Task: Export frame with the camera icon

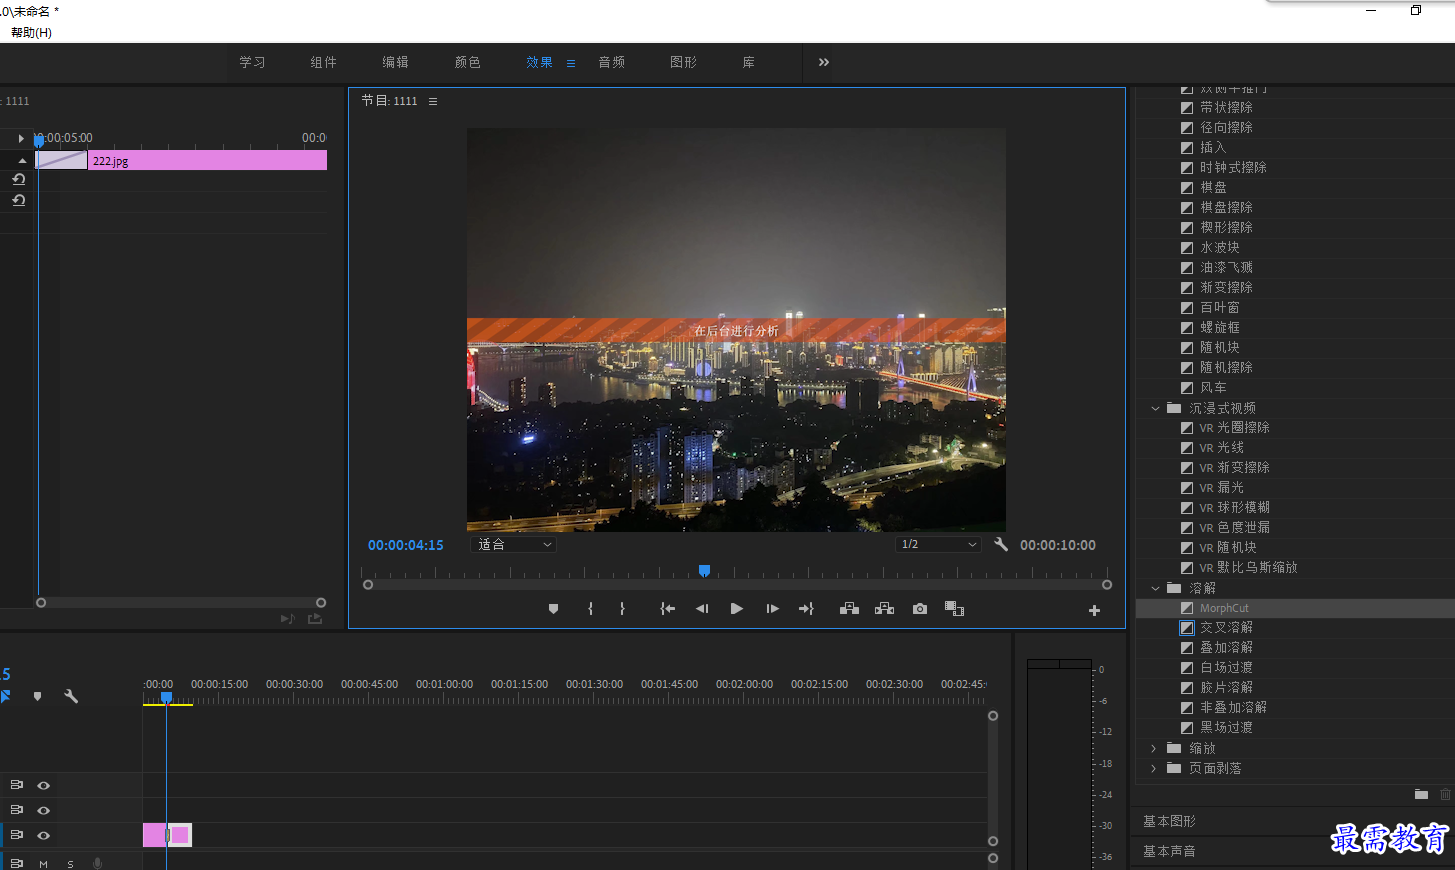Action: [920, 609]
